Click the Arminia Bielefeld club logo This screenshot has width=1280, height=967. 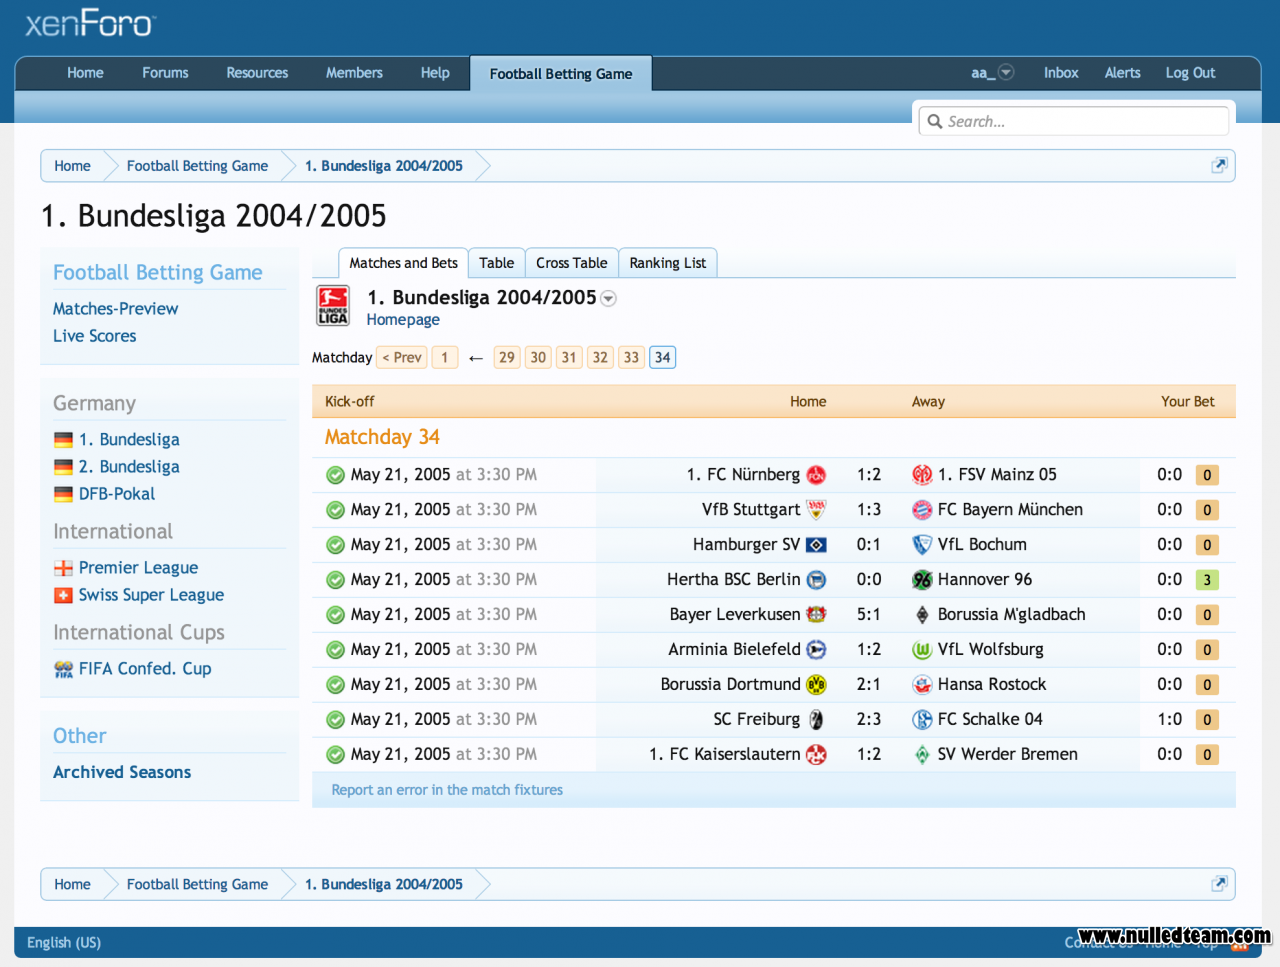816,650
